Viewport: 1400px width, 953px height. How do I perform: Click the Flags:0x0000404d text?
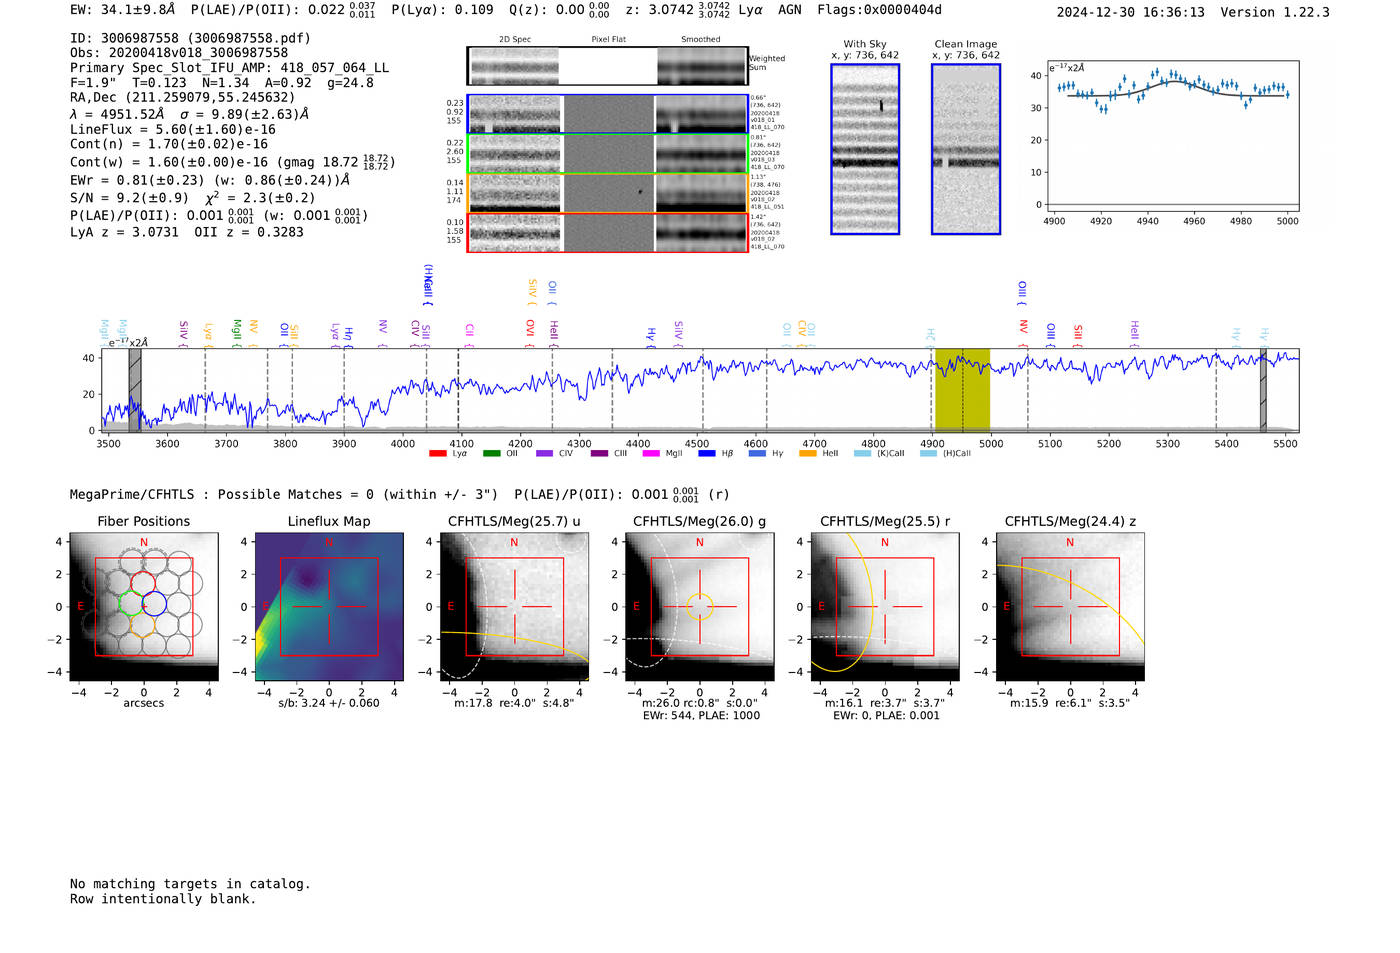(x=879, y=10)
